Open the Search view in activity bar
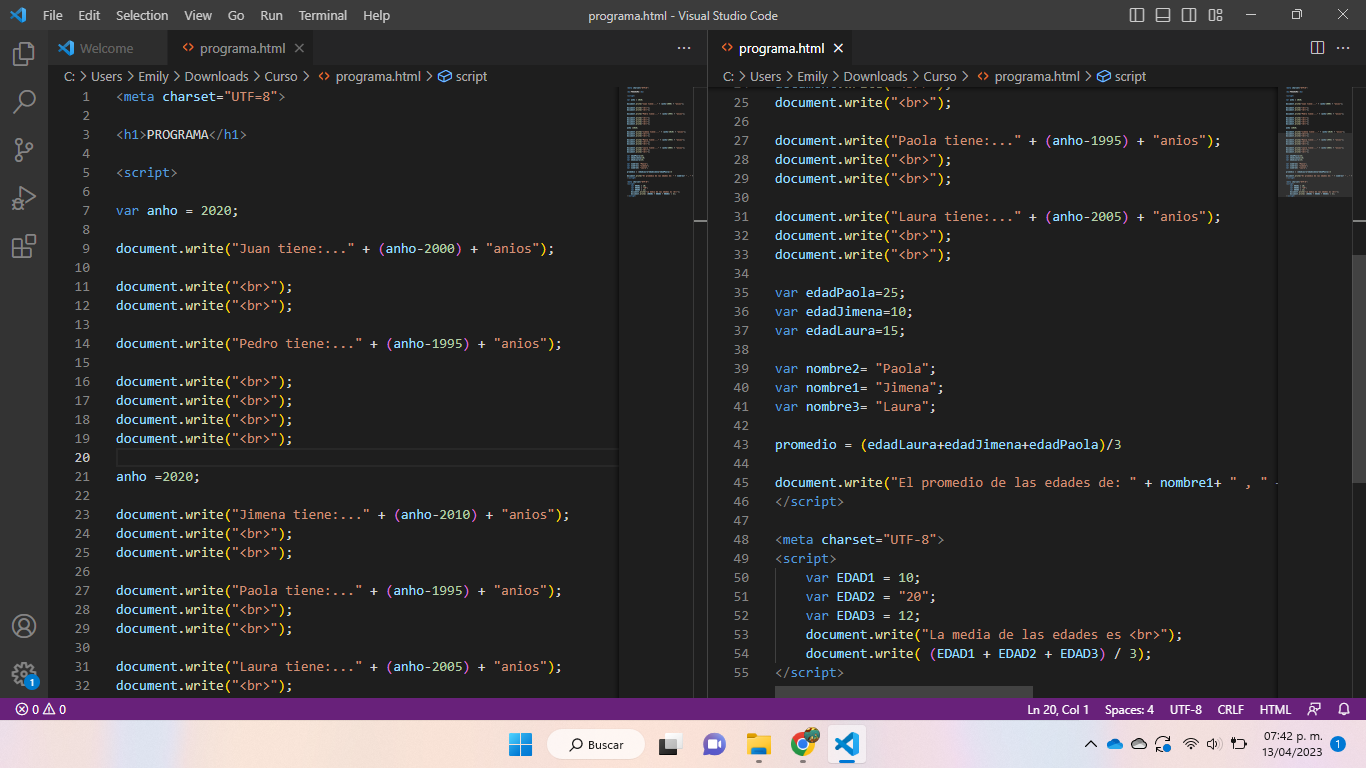The image size is (1366, 768). coord(24,102)
